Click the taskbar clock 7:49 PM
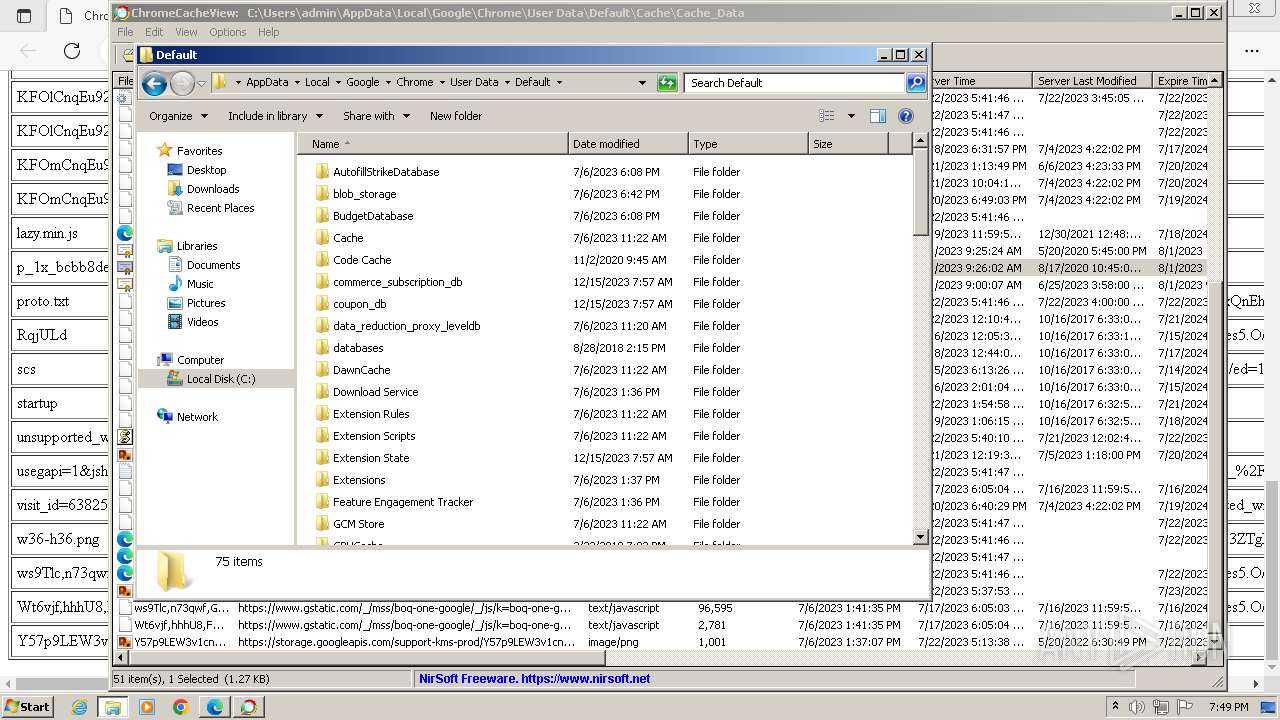The height and width of the screenshot is (720, 1280). click(1231, 707)
